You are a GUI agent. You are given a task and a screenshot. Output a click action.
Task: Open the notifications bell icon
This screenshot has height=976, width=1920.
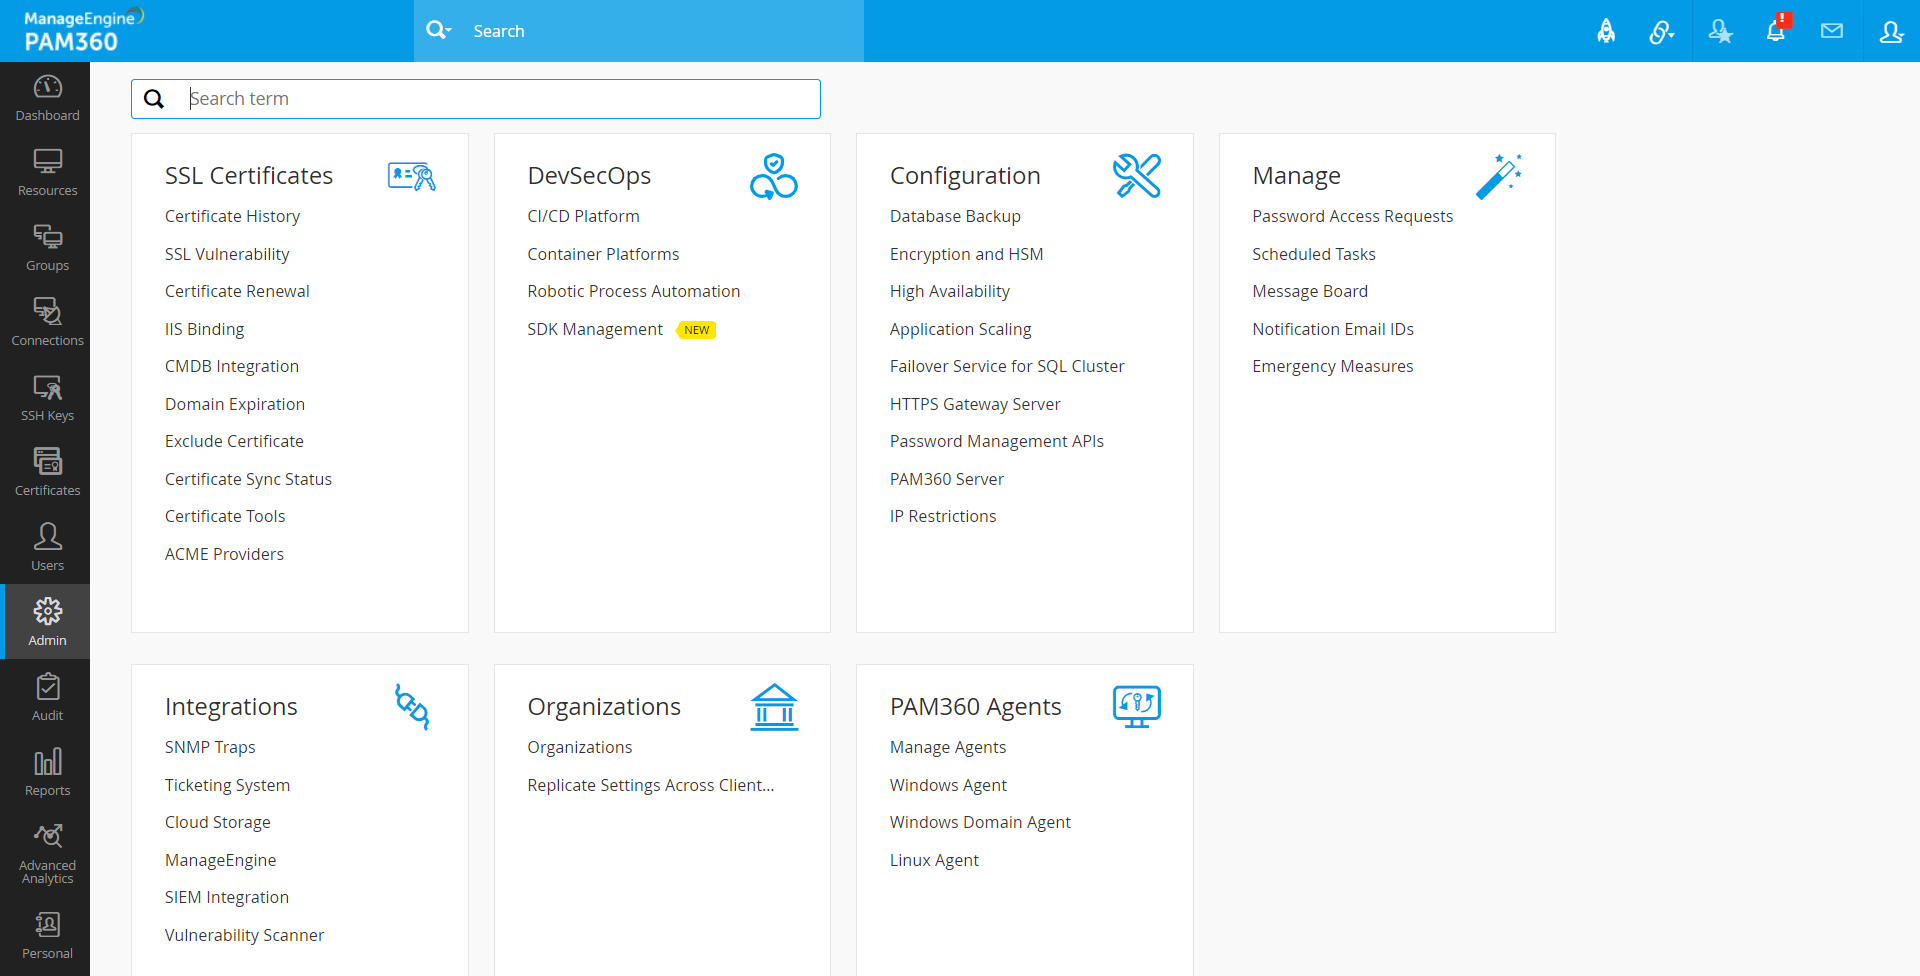click(1776, 31)
